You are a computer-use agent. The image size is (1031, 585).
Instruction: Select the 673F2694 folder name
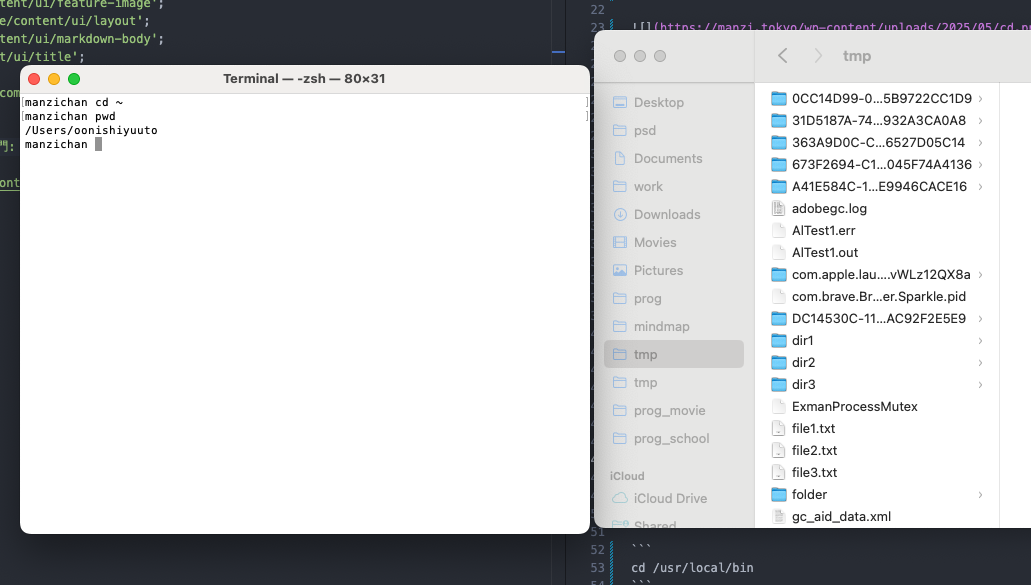pos(882,165)
